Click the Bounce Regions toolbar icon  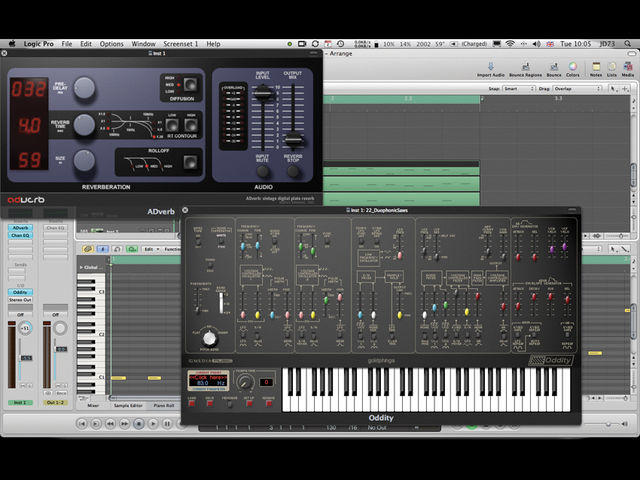526,67
